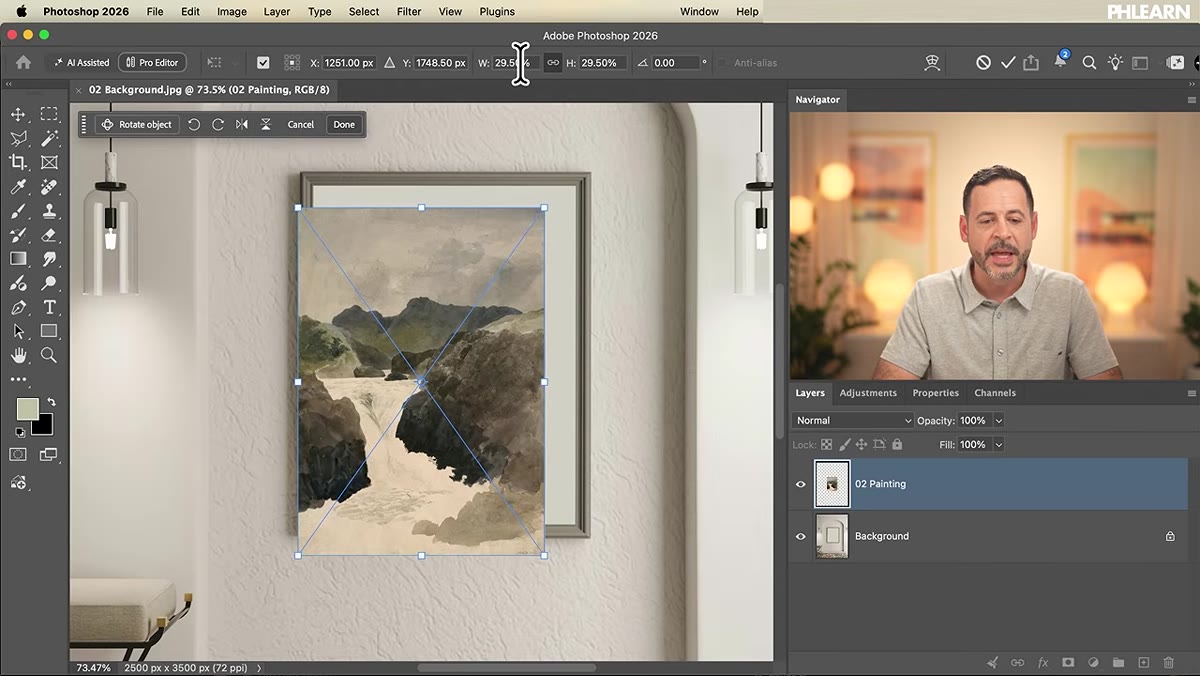Switch to the Adjustments tab

pyautogui.click(x=868, y=393)
